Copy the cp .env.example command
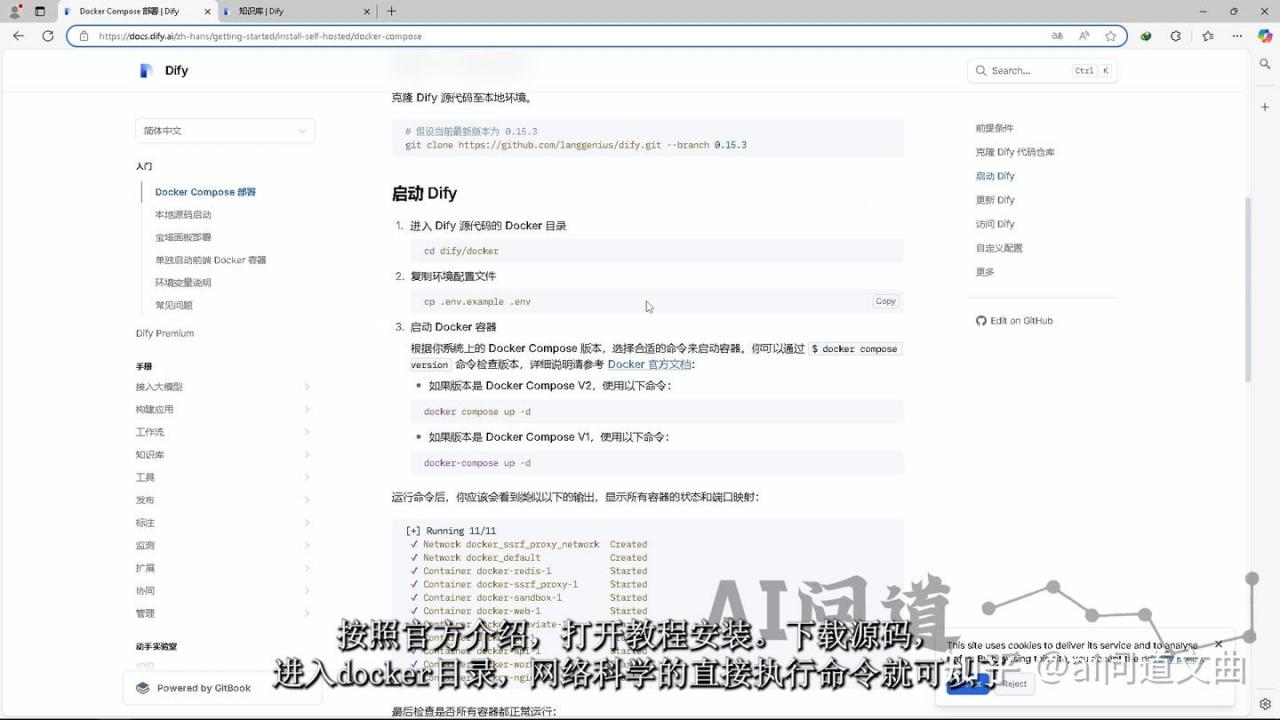 (x=885, y=301)
